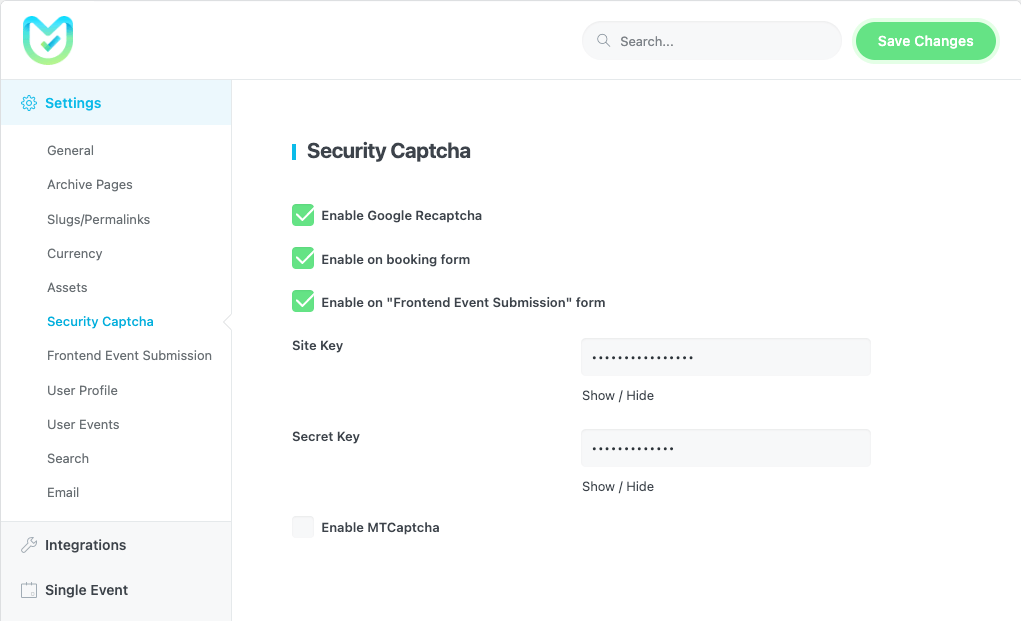The width and height of the screenshot is (1021, 621).
Task: Click the Secret Key label
Action: click(x=326, y=437)
